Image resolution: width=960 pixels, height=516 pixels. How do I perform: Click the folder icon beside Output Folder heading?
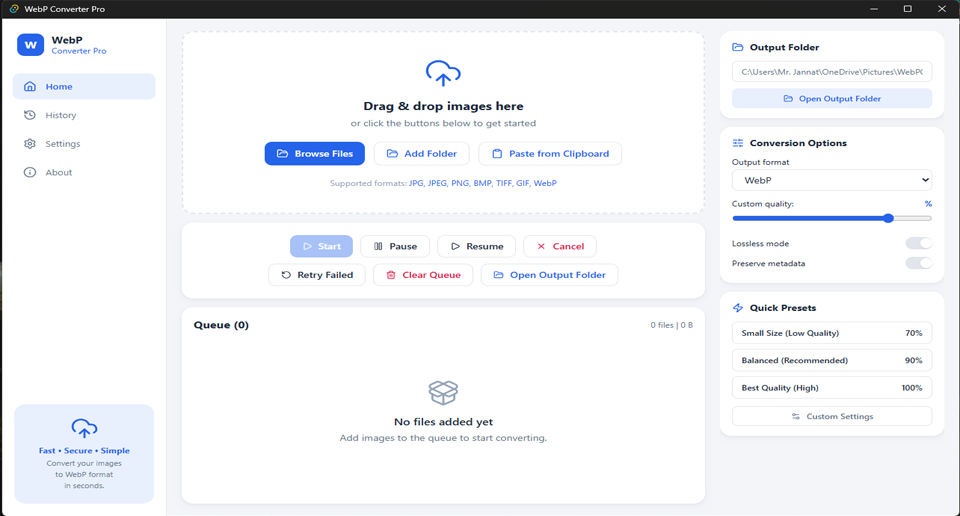(x=738, y=47)
